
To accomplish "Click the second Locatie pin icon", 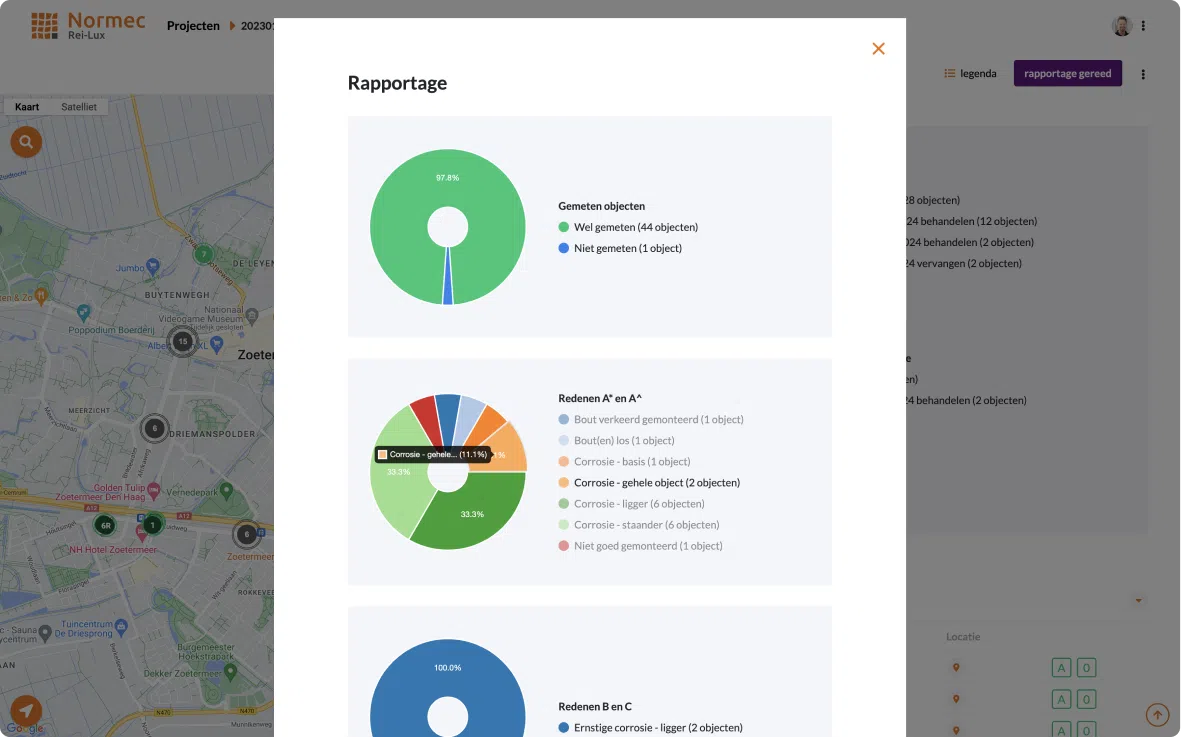I will point(956,699).
